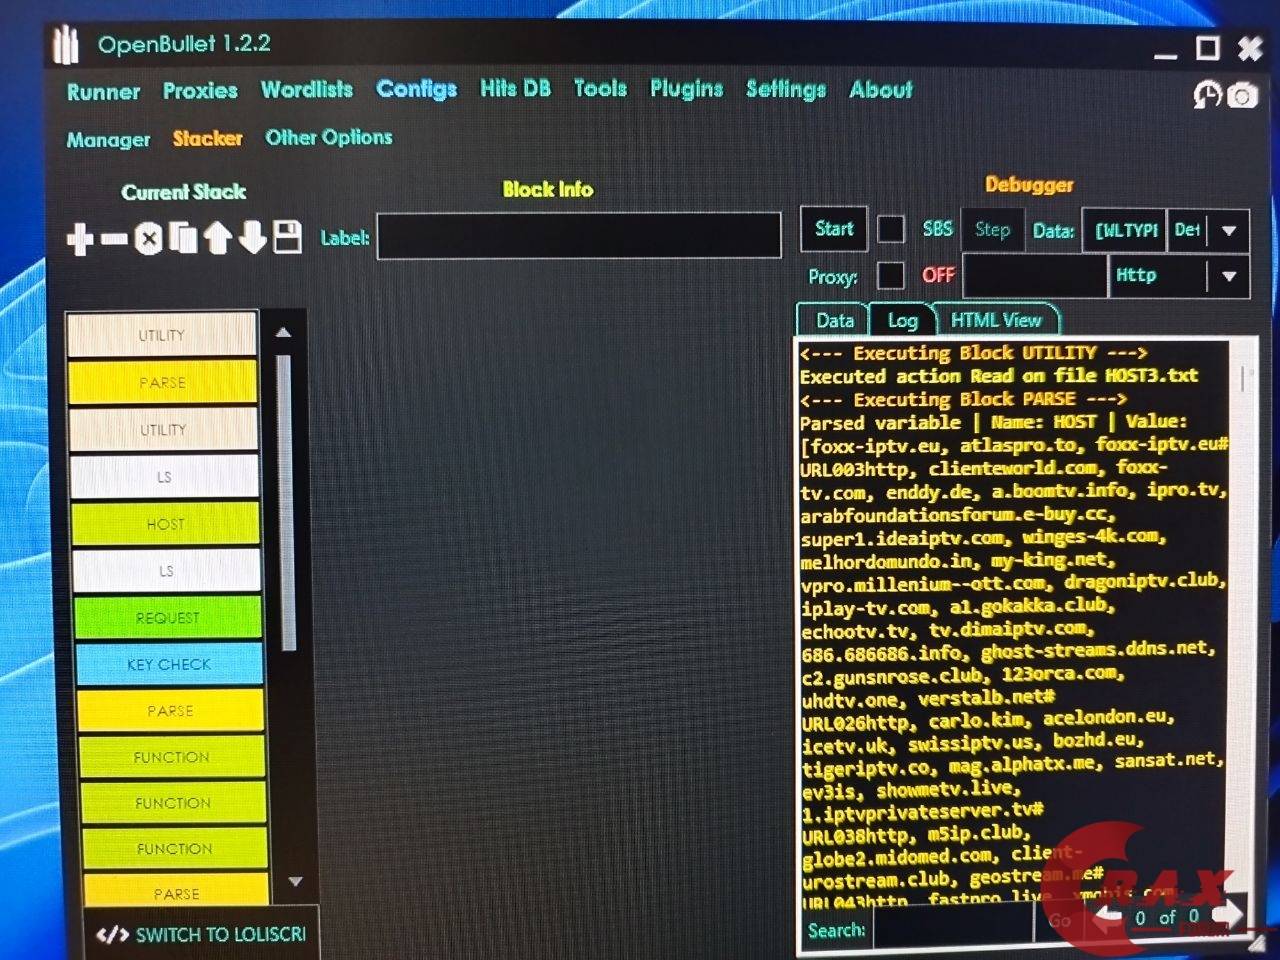This screenshot has width=1280, height=960.
Task: Move selected block up with up arrow
Action: 218,238
